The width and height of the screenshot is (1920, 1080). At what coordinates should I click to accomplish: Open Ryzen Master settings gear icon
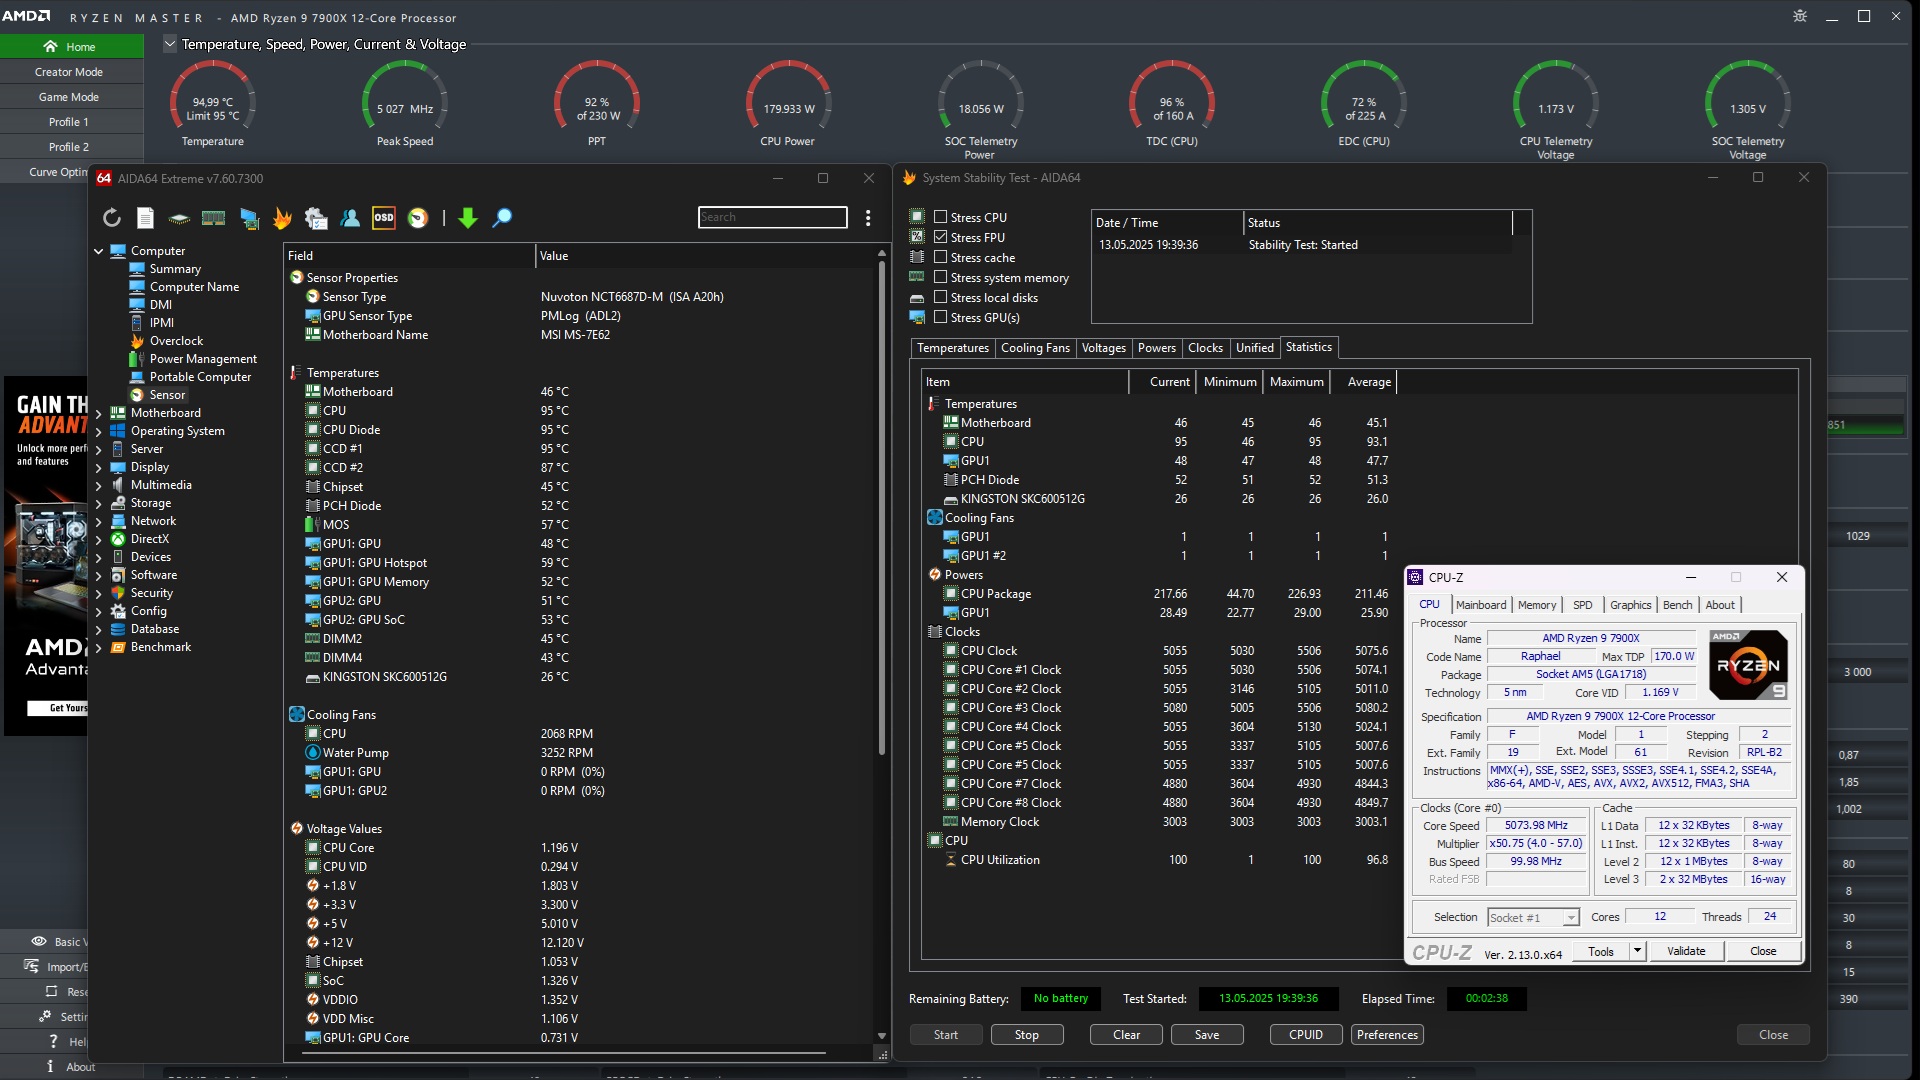pyautogui.click(x=1800, y=16)
